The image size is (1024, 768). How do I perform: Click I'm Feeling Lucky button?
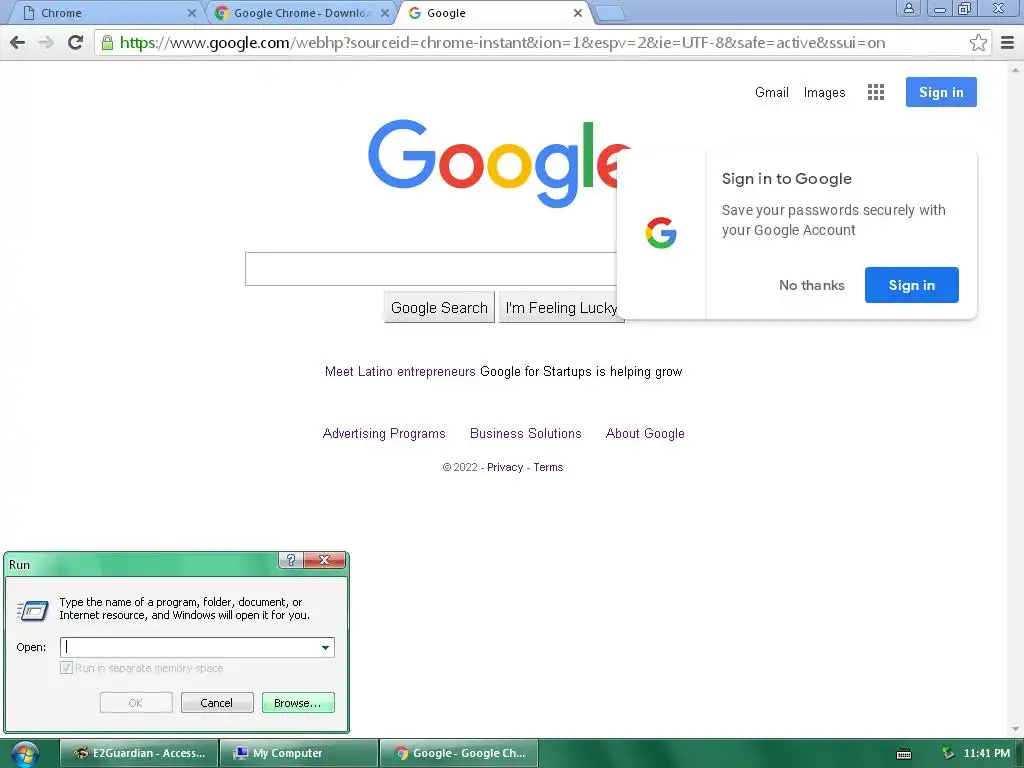pos(561,308)
